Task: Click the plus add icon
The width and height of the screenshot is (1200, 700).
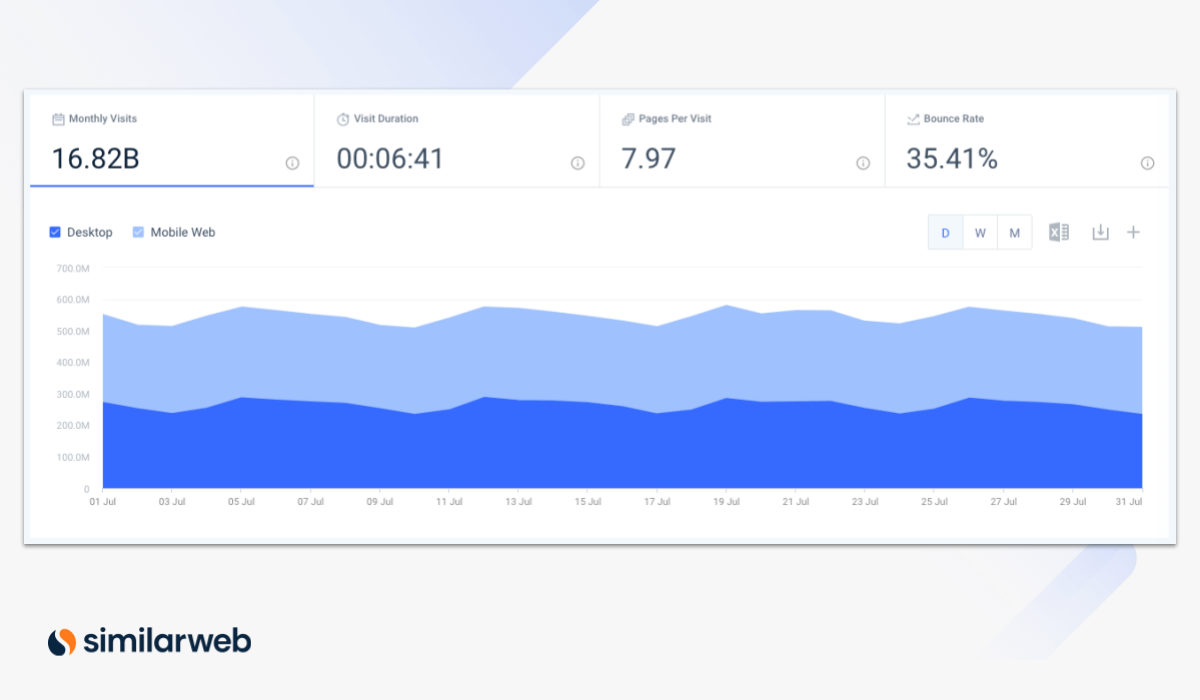Action: pyautogui.click(x=1133, y=232)
